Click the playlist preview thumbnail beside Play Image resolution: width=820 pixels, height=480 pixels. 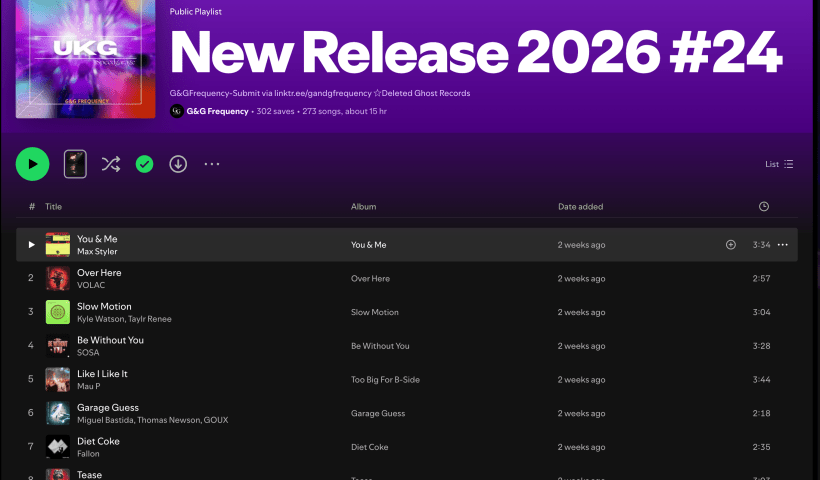(x=75, y=164)
